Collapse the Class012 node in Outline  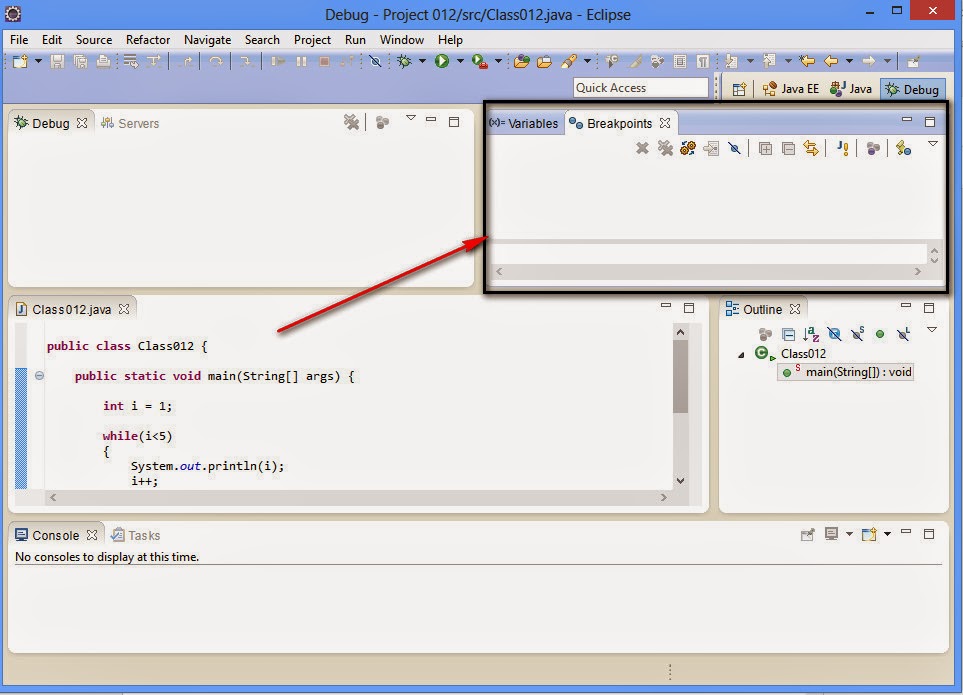pyautogui.click(x=740, y=353)
